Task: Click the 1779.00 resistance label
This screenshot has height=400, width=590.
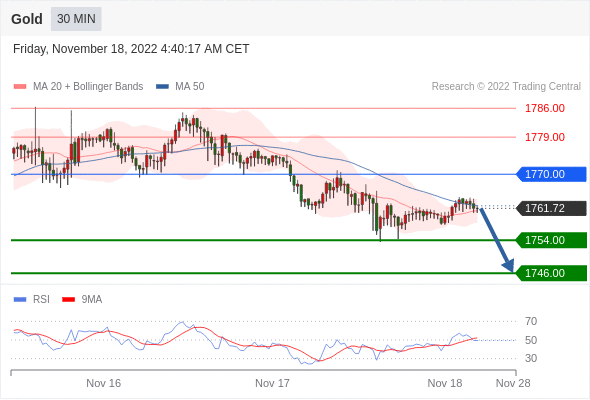Action: pyautogui.click(x=545, y=137)
